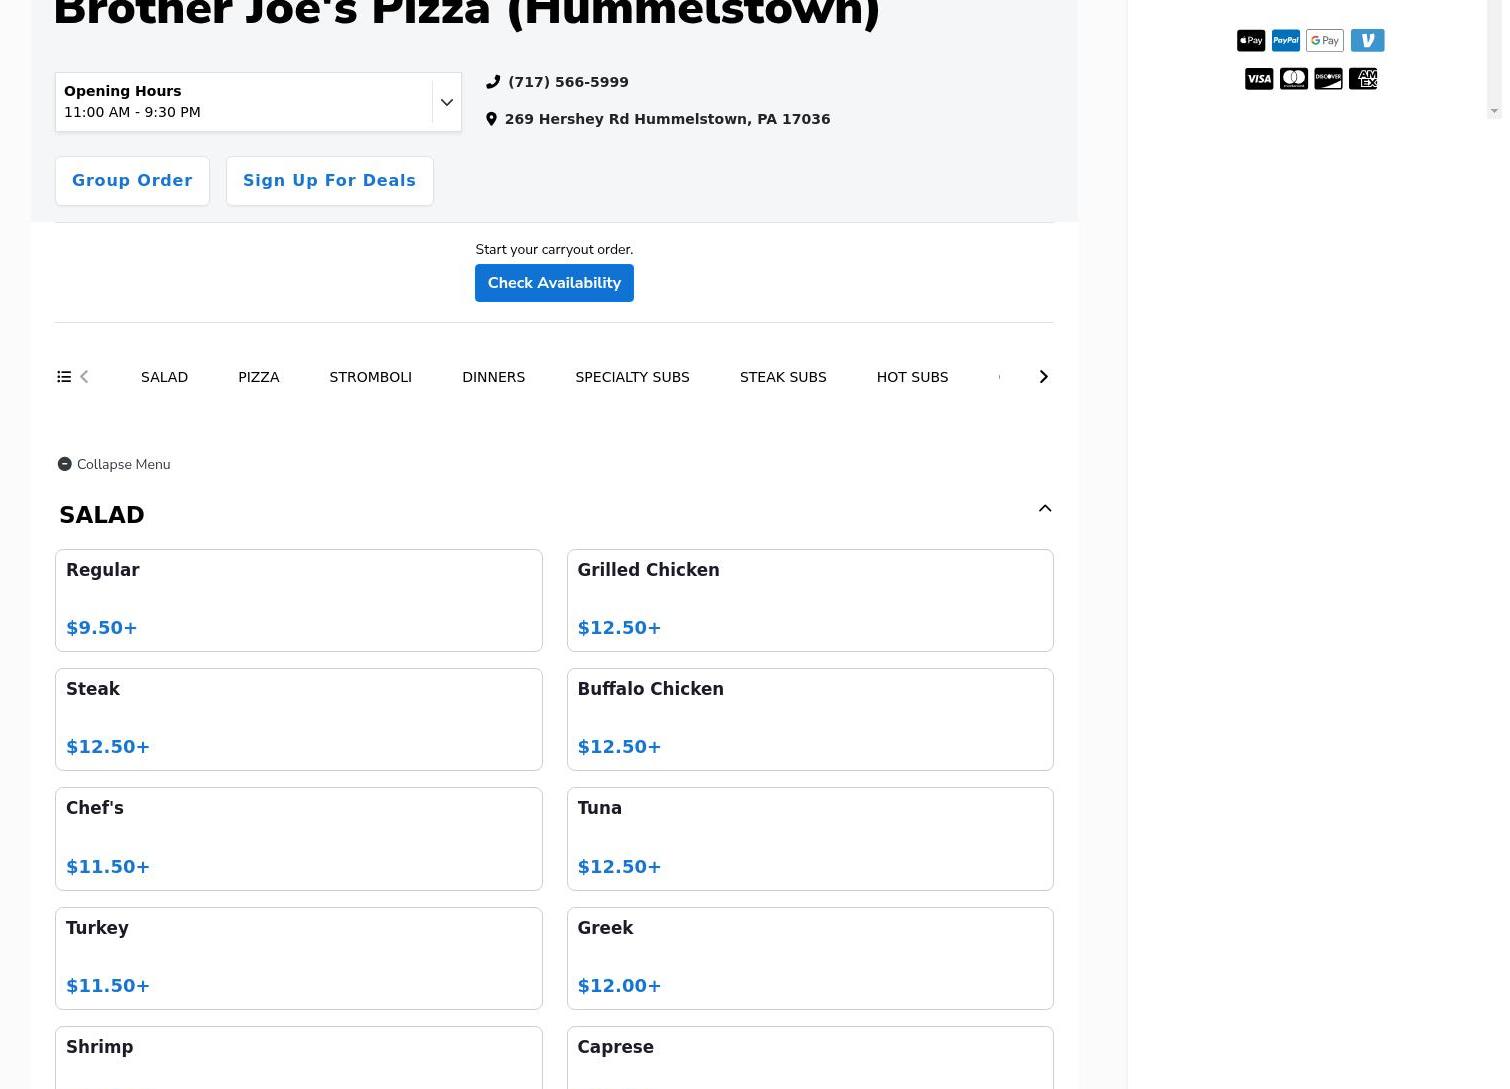Click the SALAD section heading

102,515
